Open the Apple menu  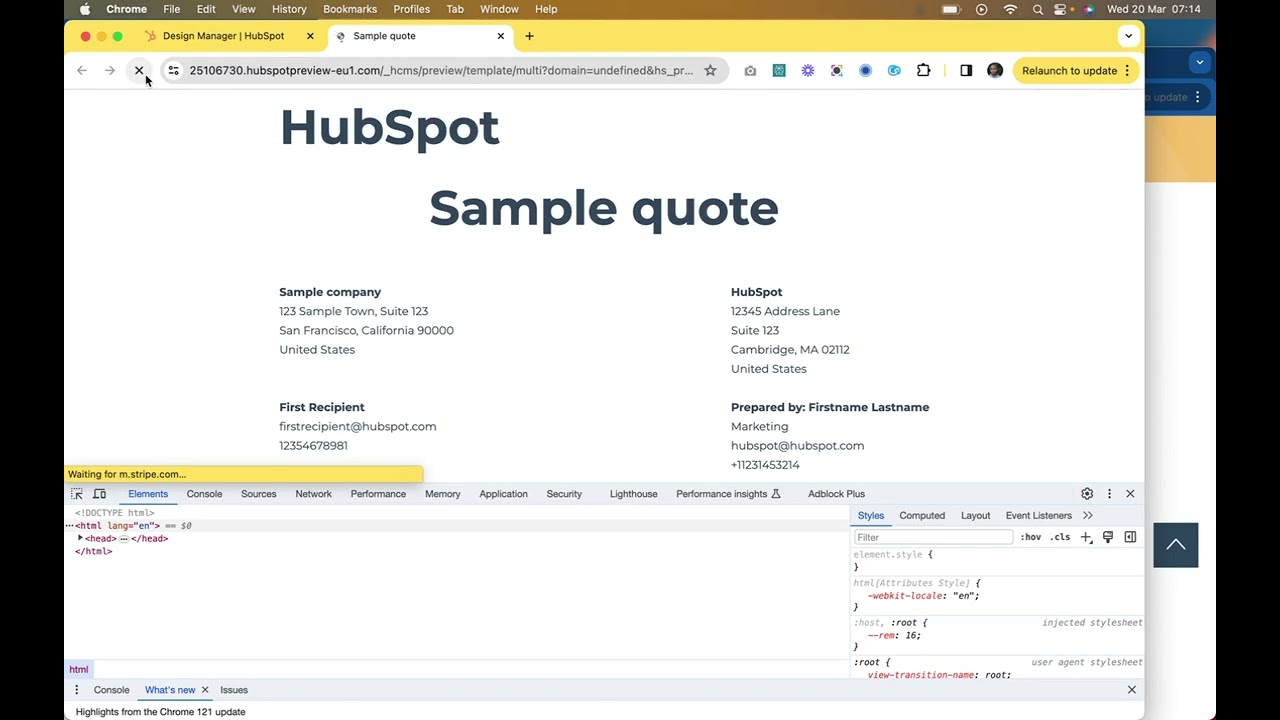point(84,9)
